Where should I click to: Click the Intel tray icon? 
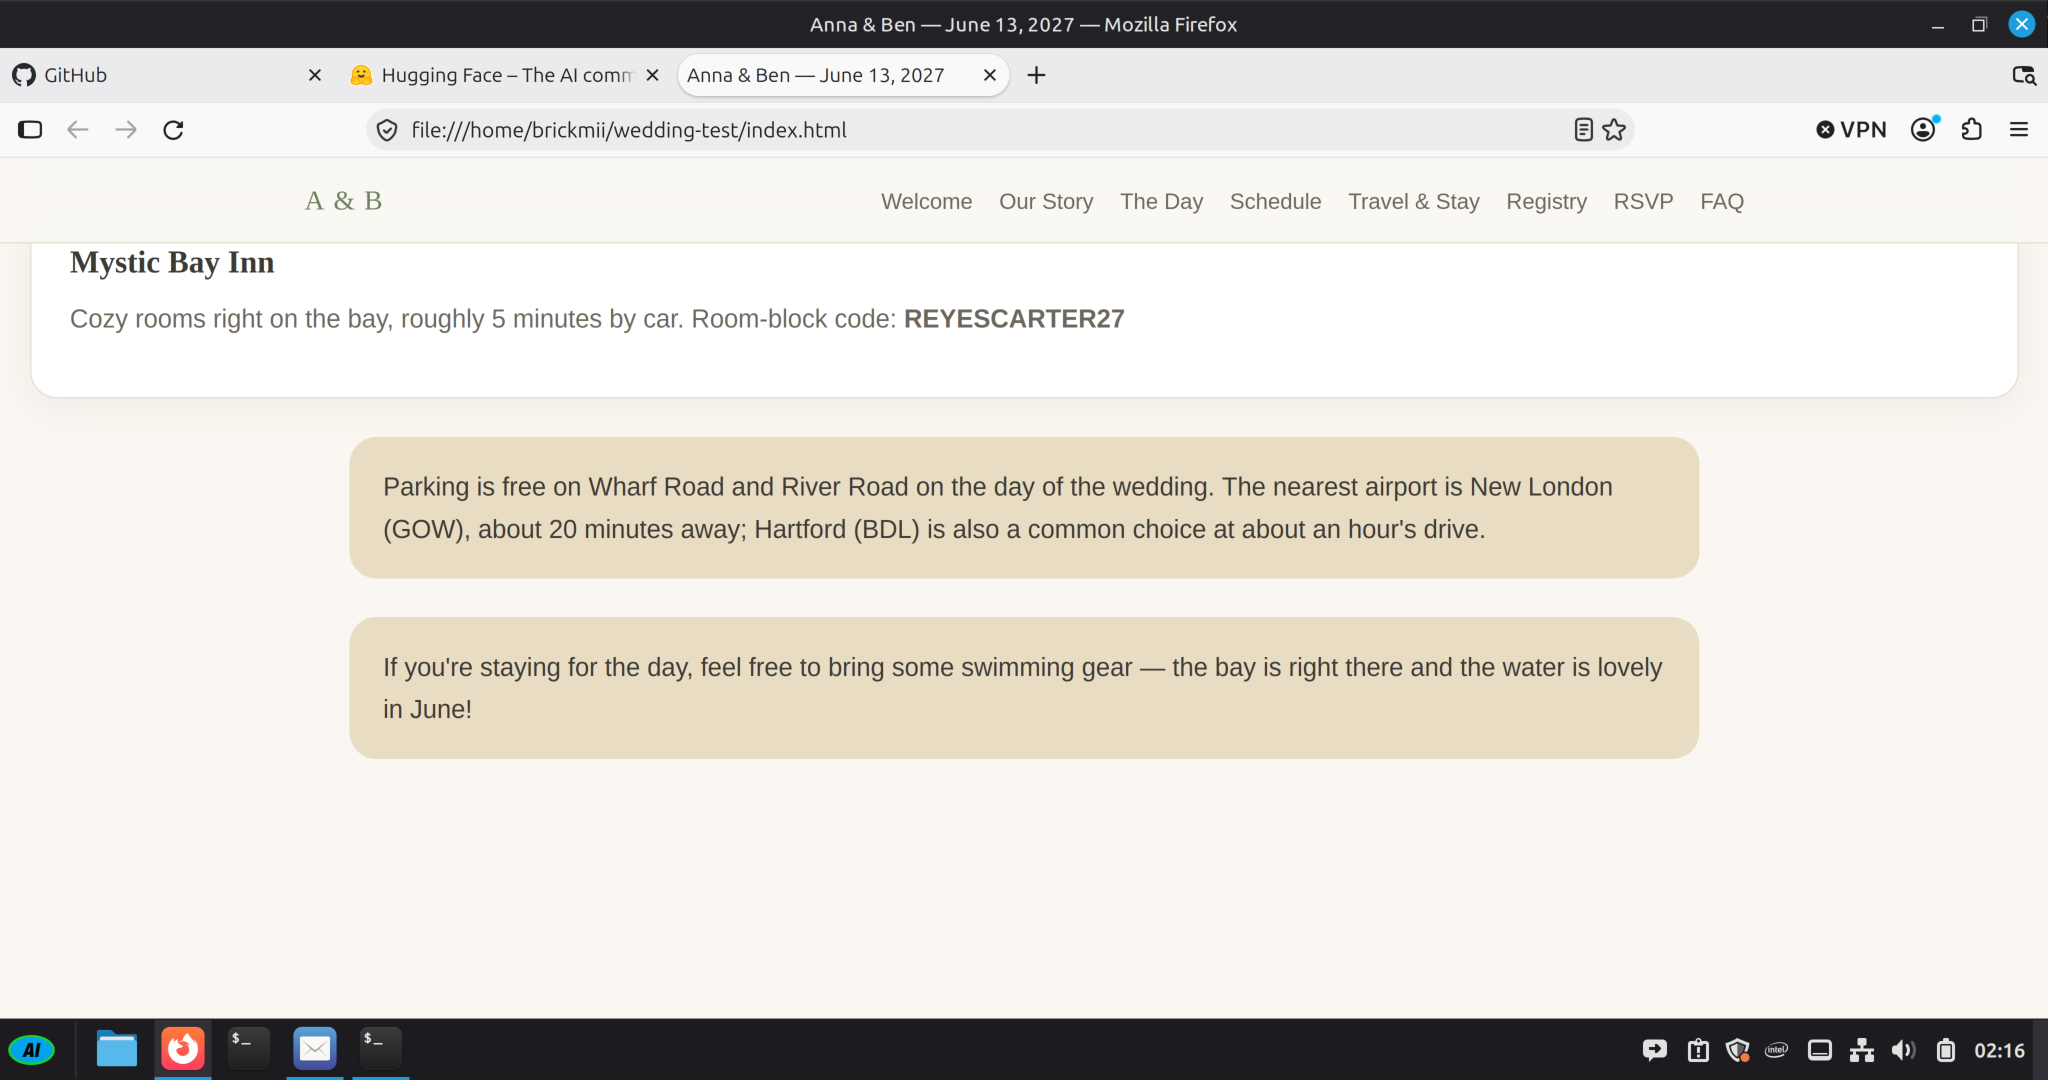pyautogui.click(x=1777, y=1050)
